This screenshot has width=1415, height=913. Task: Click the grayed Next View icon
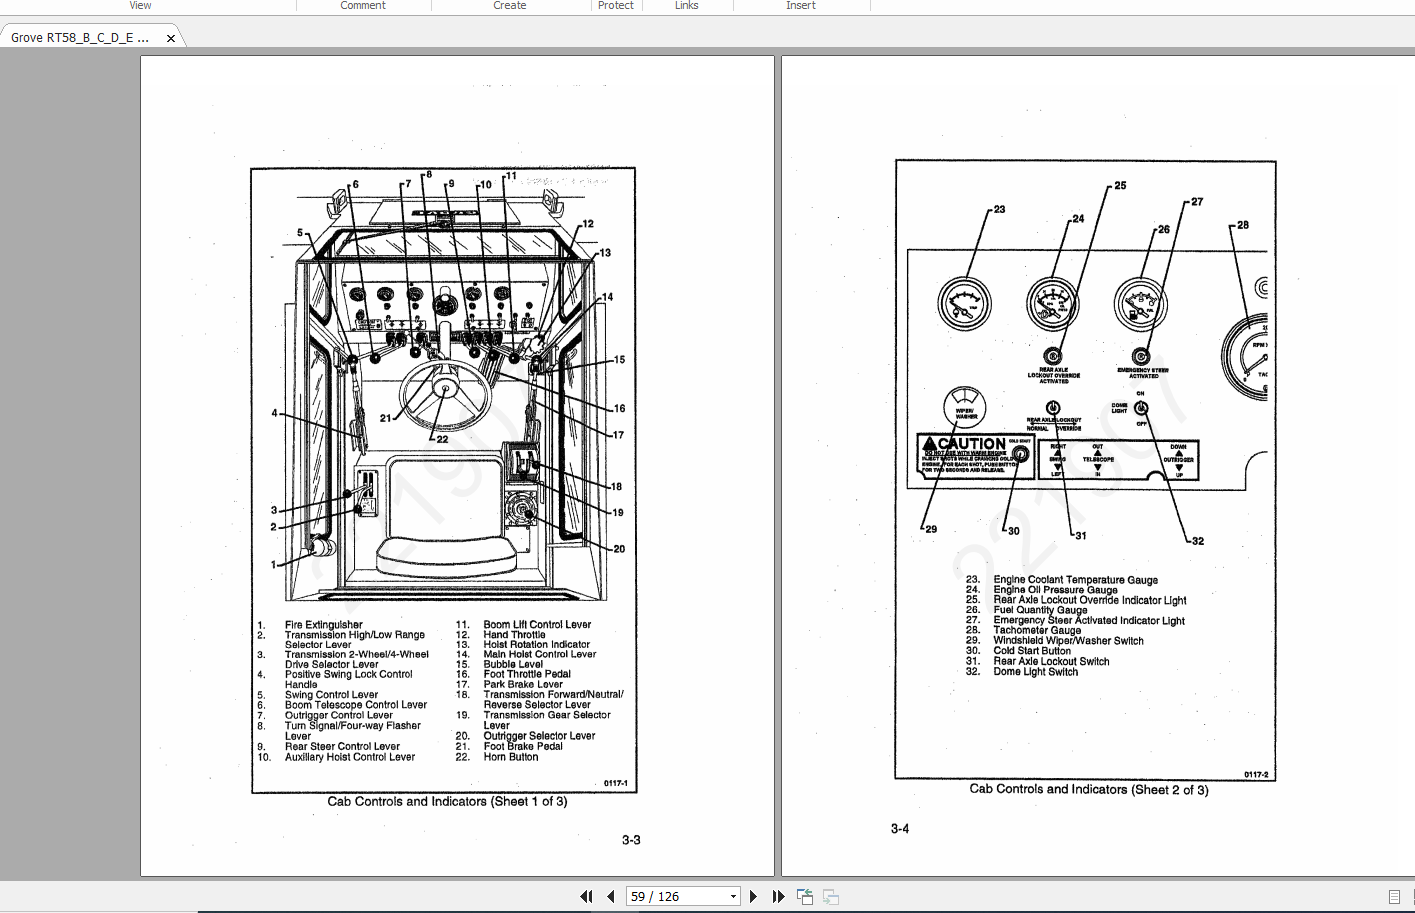pos(830,897)
